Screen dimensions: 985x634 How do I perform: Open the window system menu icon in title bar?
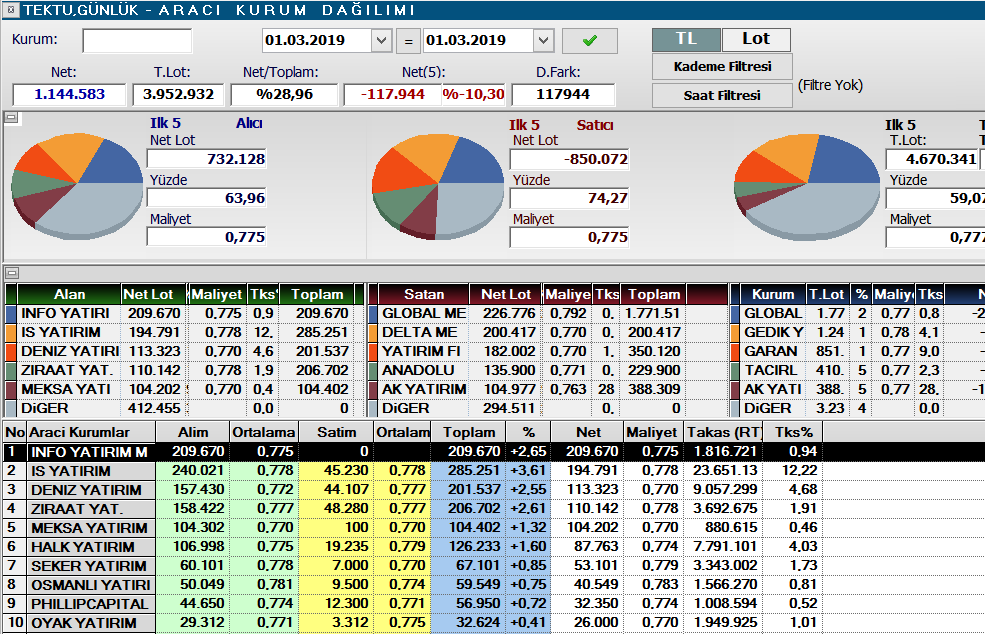click(10, 9)
